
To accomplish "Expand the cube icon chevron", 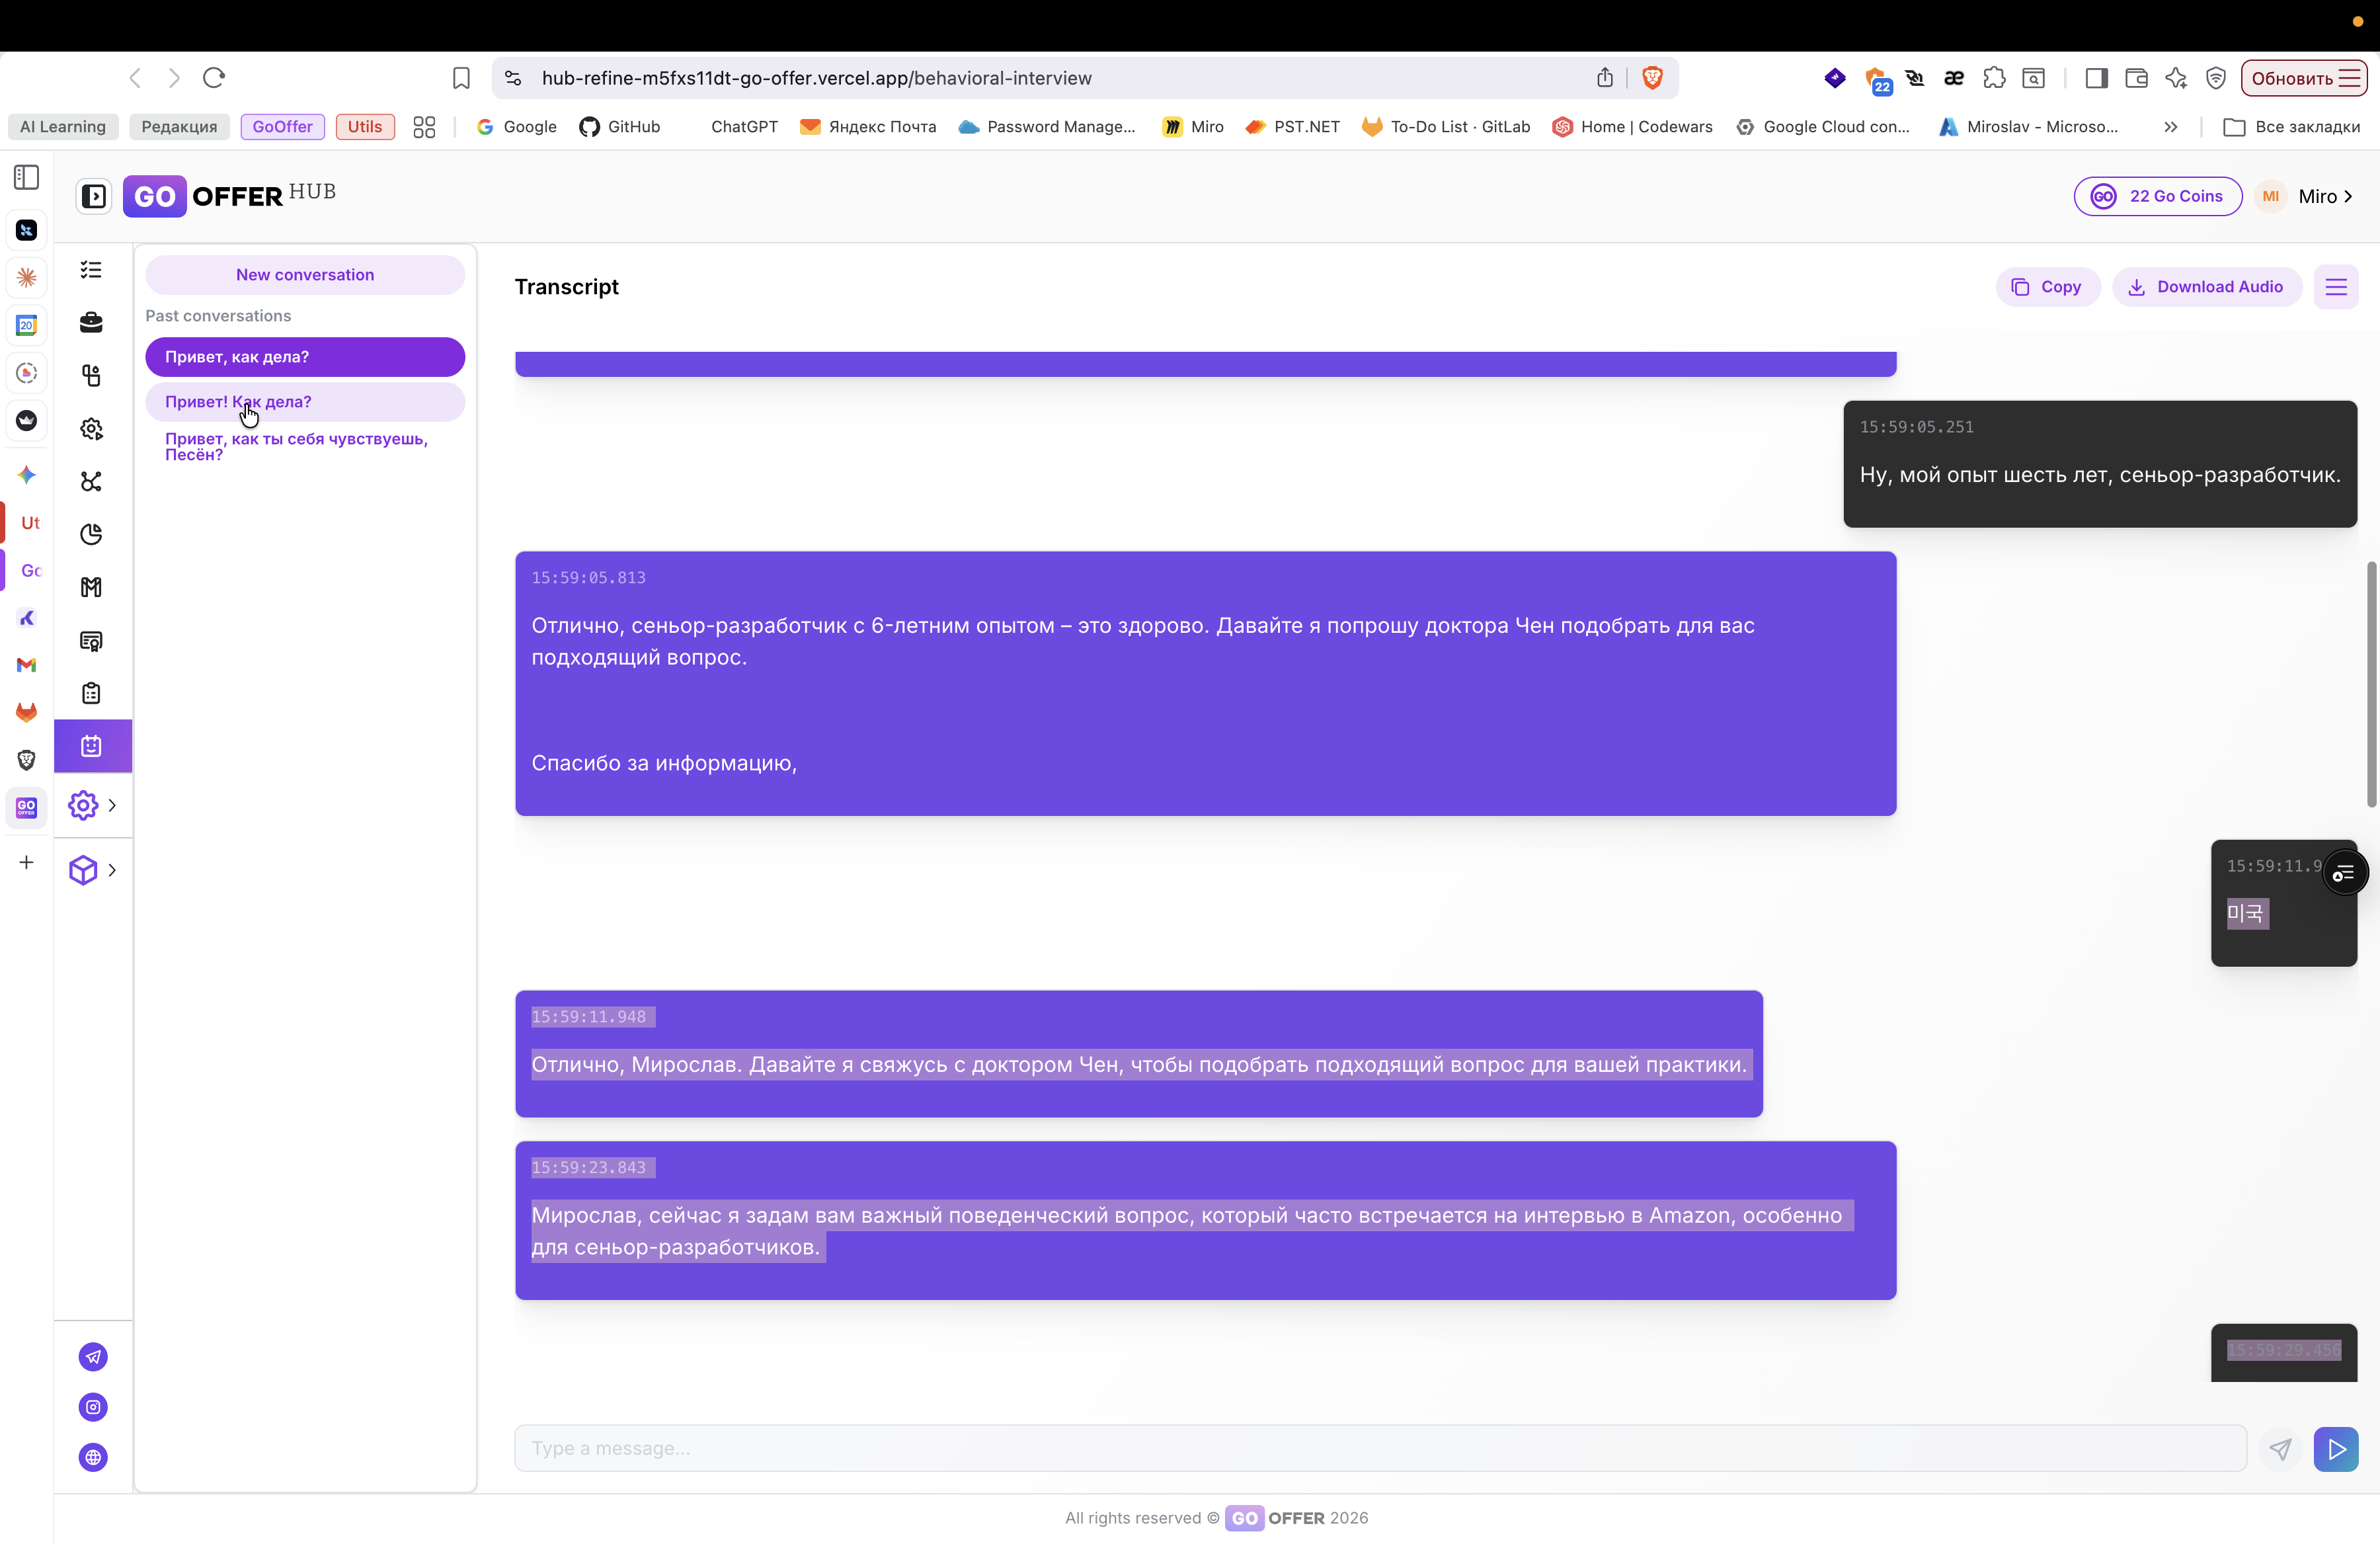I will 112,870.
